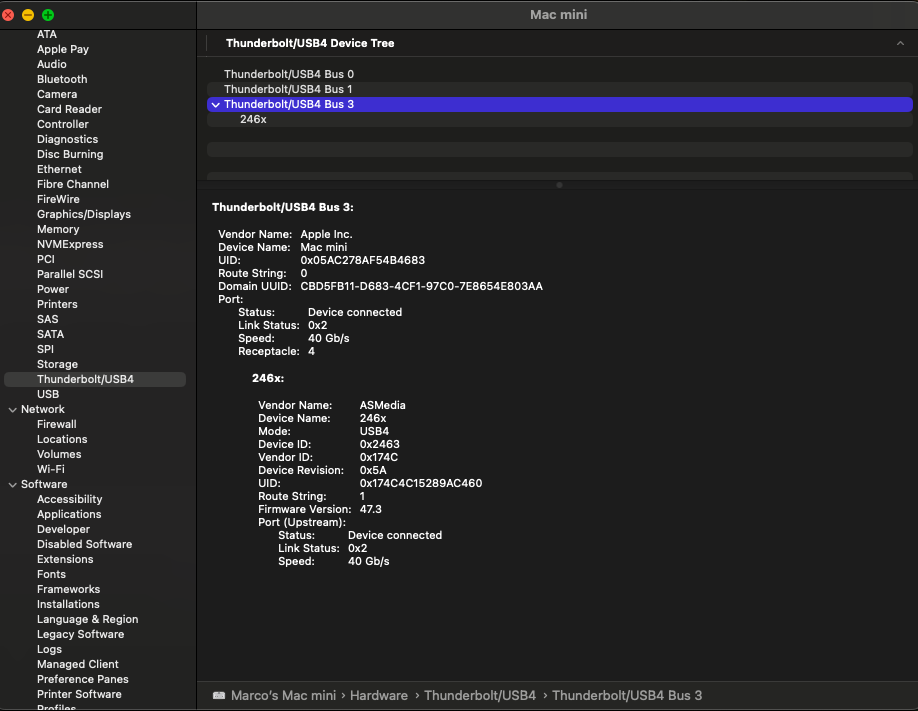Select Fonts under Software
The width and height of the screenshot is (918, 711).
tap(51, 574)
